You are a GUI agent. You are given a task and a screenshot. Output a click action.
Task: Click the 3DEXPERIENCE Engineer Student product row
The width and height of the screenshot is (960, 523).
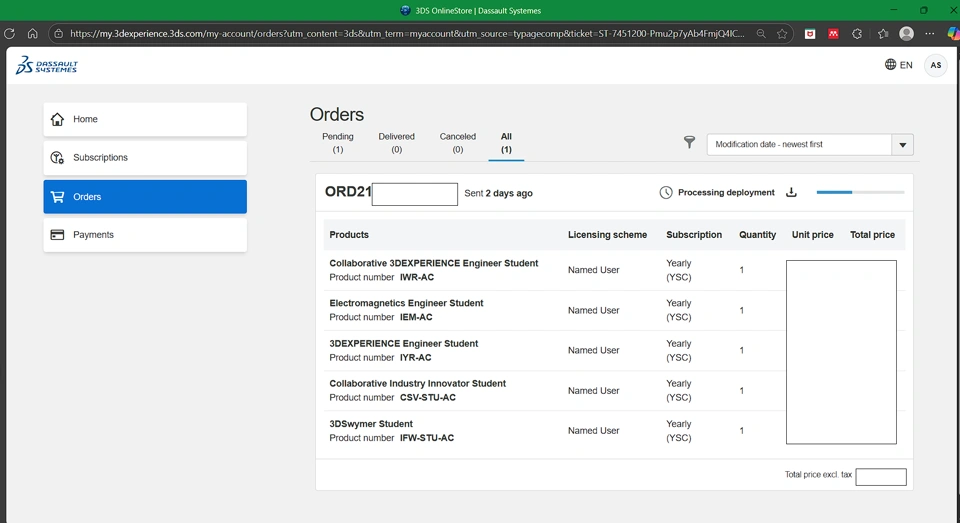(614, 350)
